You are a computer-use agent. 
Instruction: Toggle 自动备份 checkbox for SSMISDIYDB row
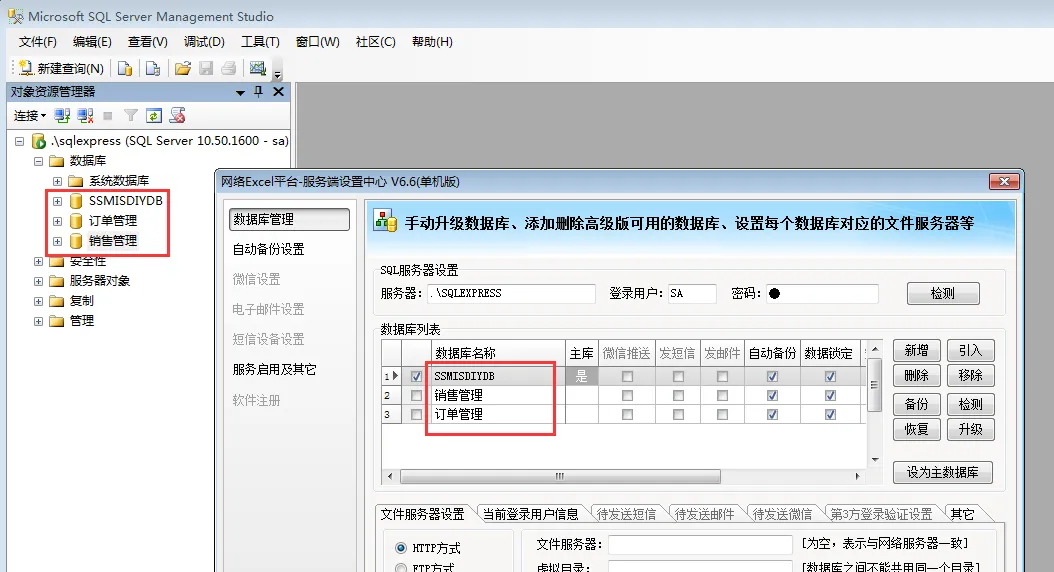coord(772,376)
